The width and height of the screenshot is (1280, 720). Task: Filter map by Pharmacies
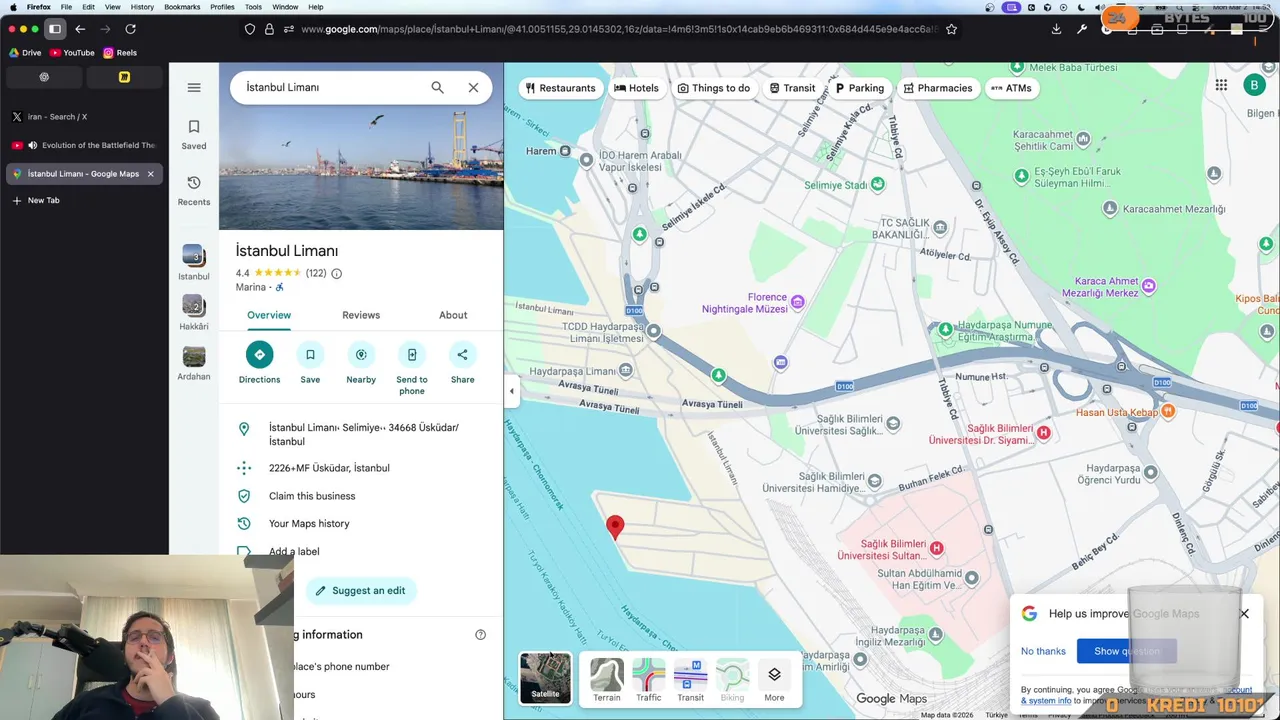click(937, 88)
